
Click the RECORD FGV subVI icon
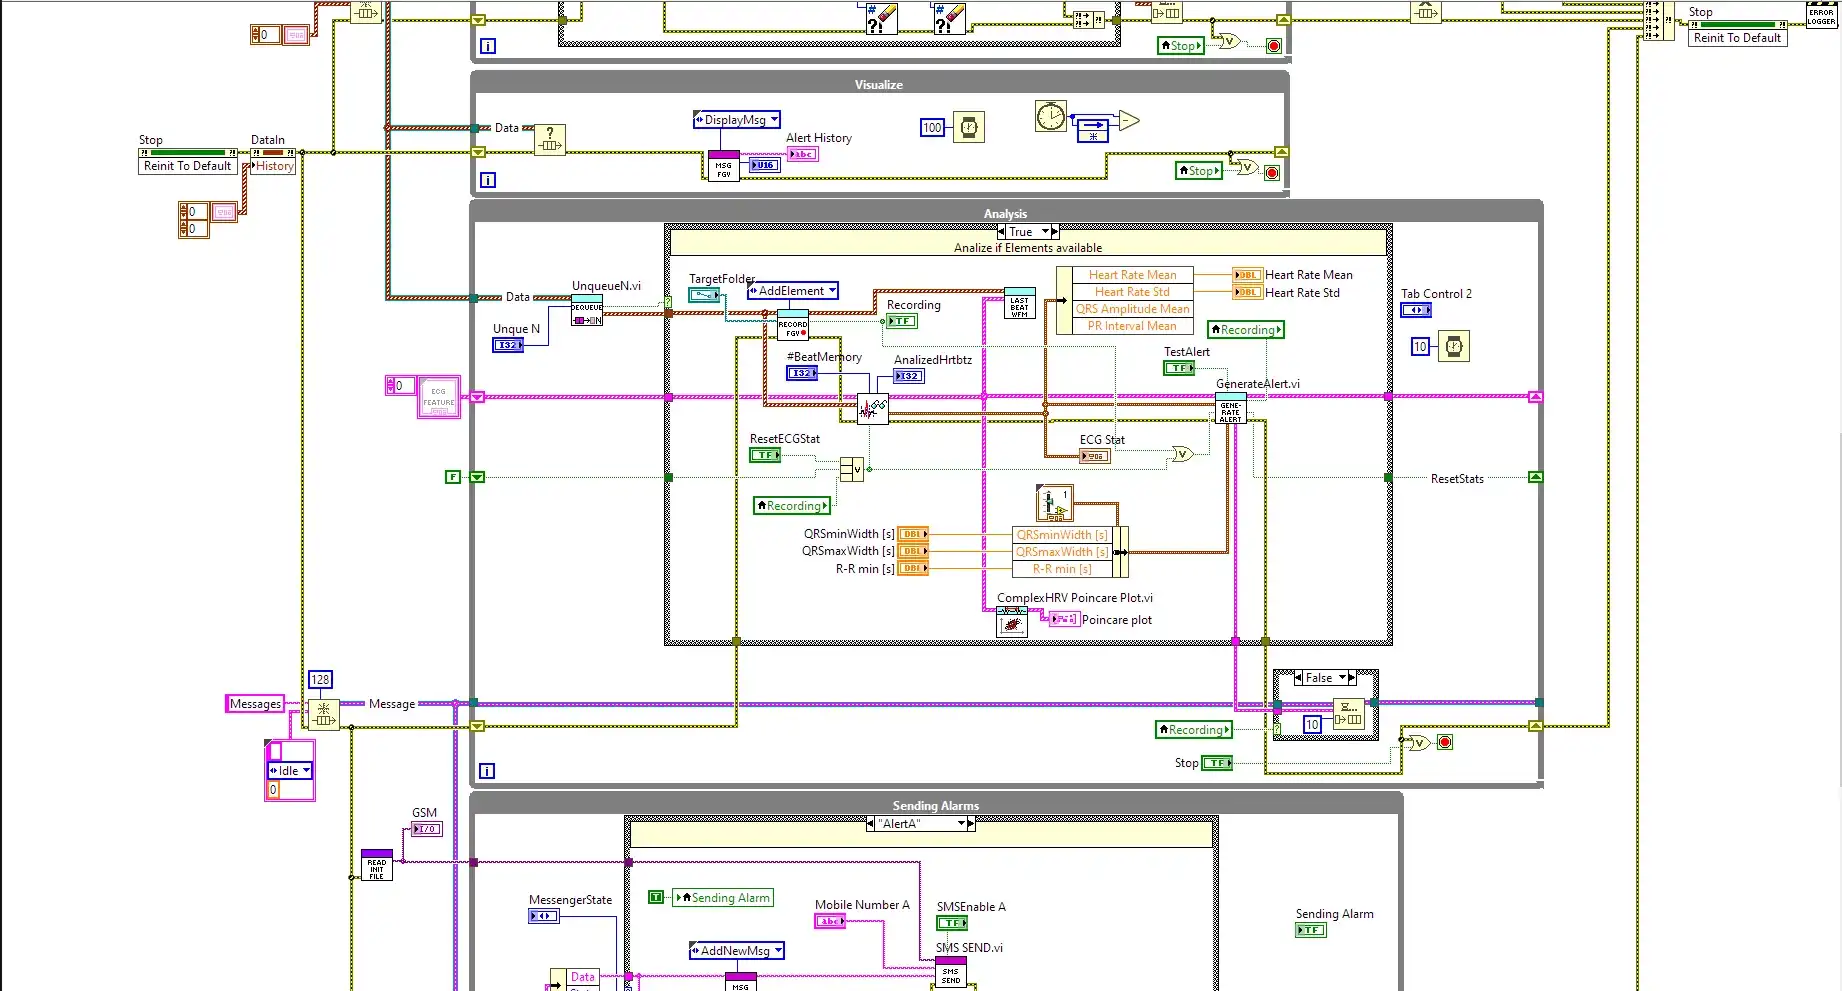pos(793,325)
